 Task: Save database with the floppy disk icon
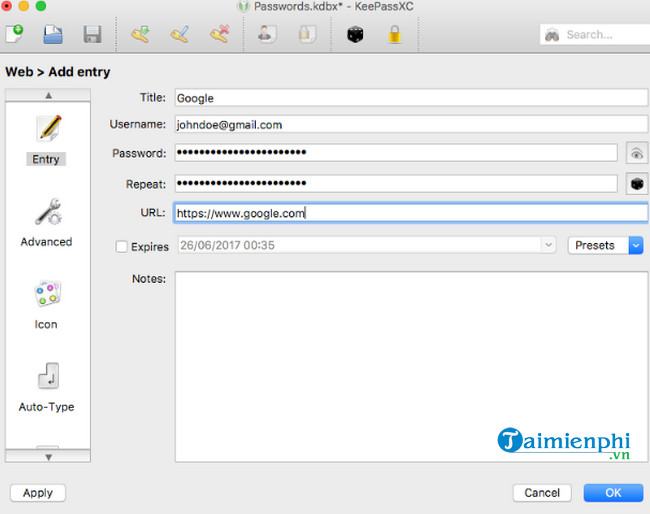tap(92, 35)
